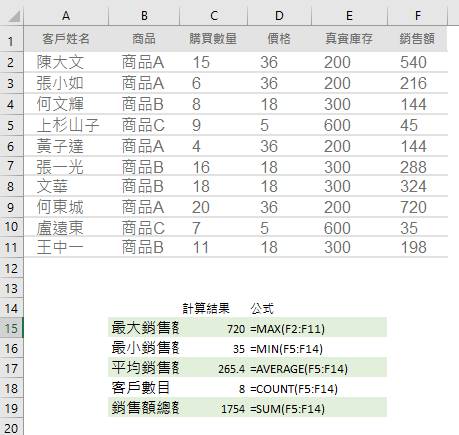The width and height of the screenshot is (459, 435).
Task: Click the result cell showing 1754
Action: 214,408
